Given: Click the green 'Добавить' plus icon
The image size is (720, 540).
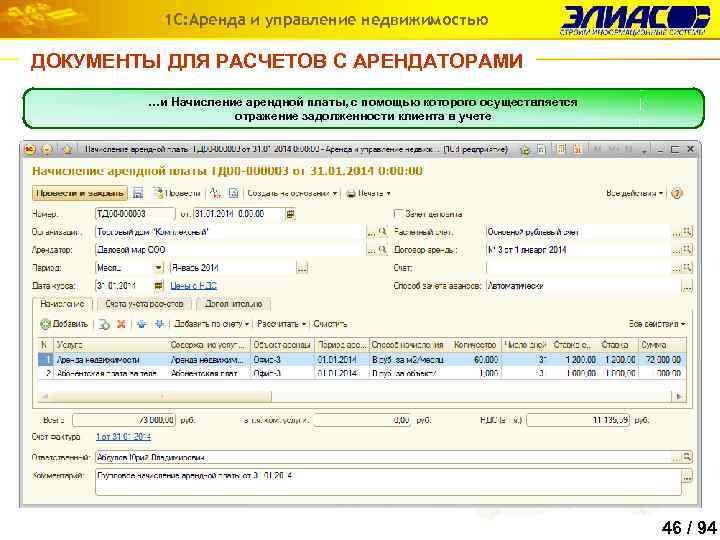Looking at the screenshot, I should click(45, 324).
